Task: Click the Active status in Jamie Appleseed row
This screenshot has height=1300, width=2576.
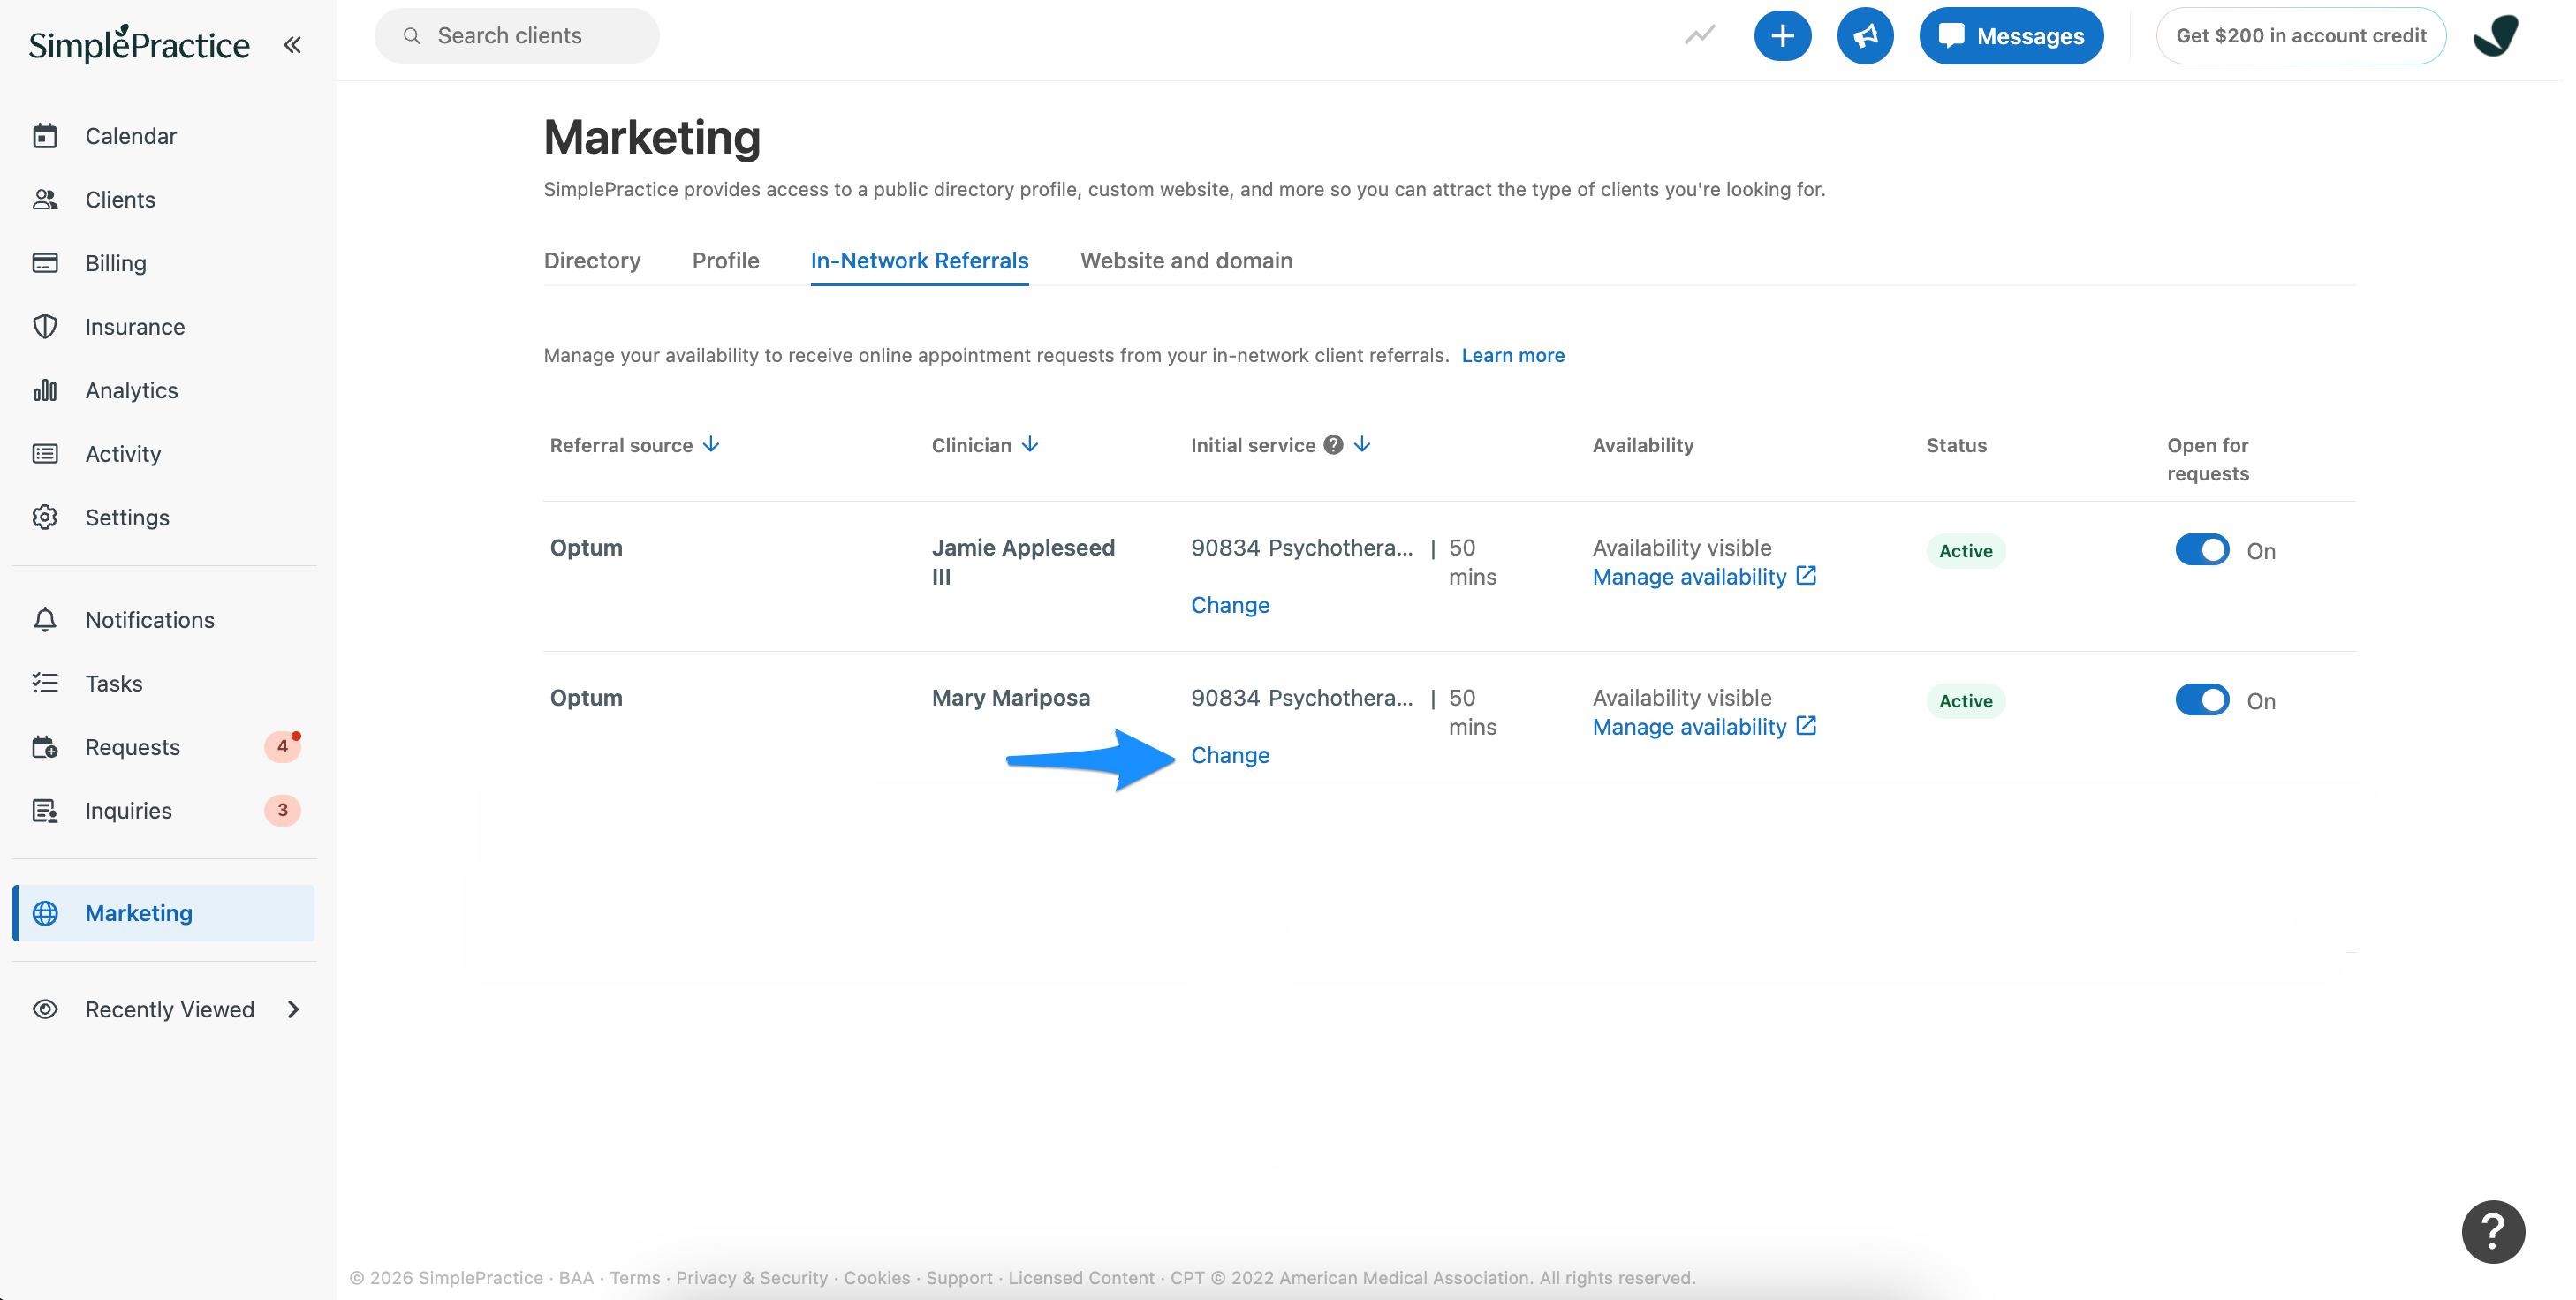Action: pyautogui.click(x=1965, y=551)
